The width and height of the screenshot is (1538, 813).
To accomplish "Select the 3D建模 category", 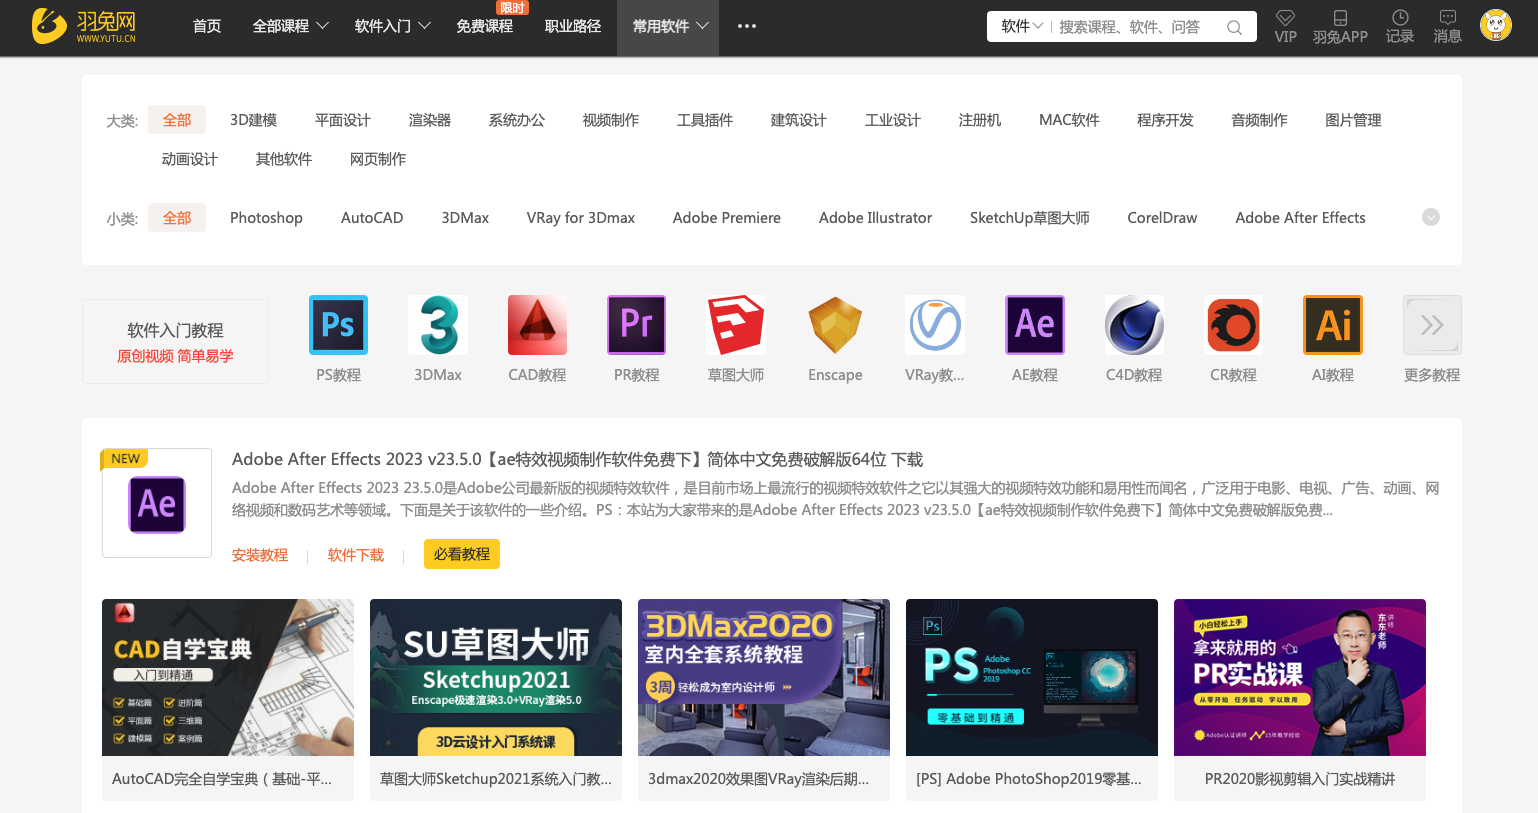I will (253, 120).
